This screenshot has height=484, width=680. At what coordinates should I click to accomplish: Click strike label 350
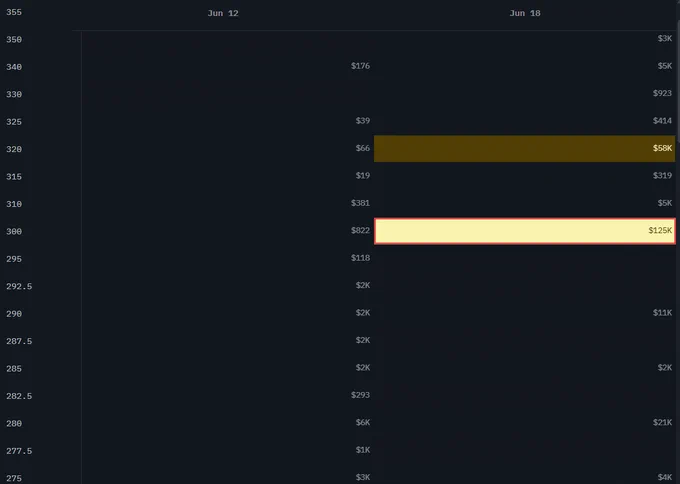[14, 39]
